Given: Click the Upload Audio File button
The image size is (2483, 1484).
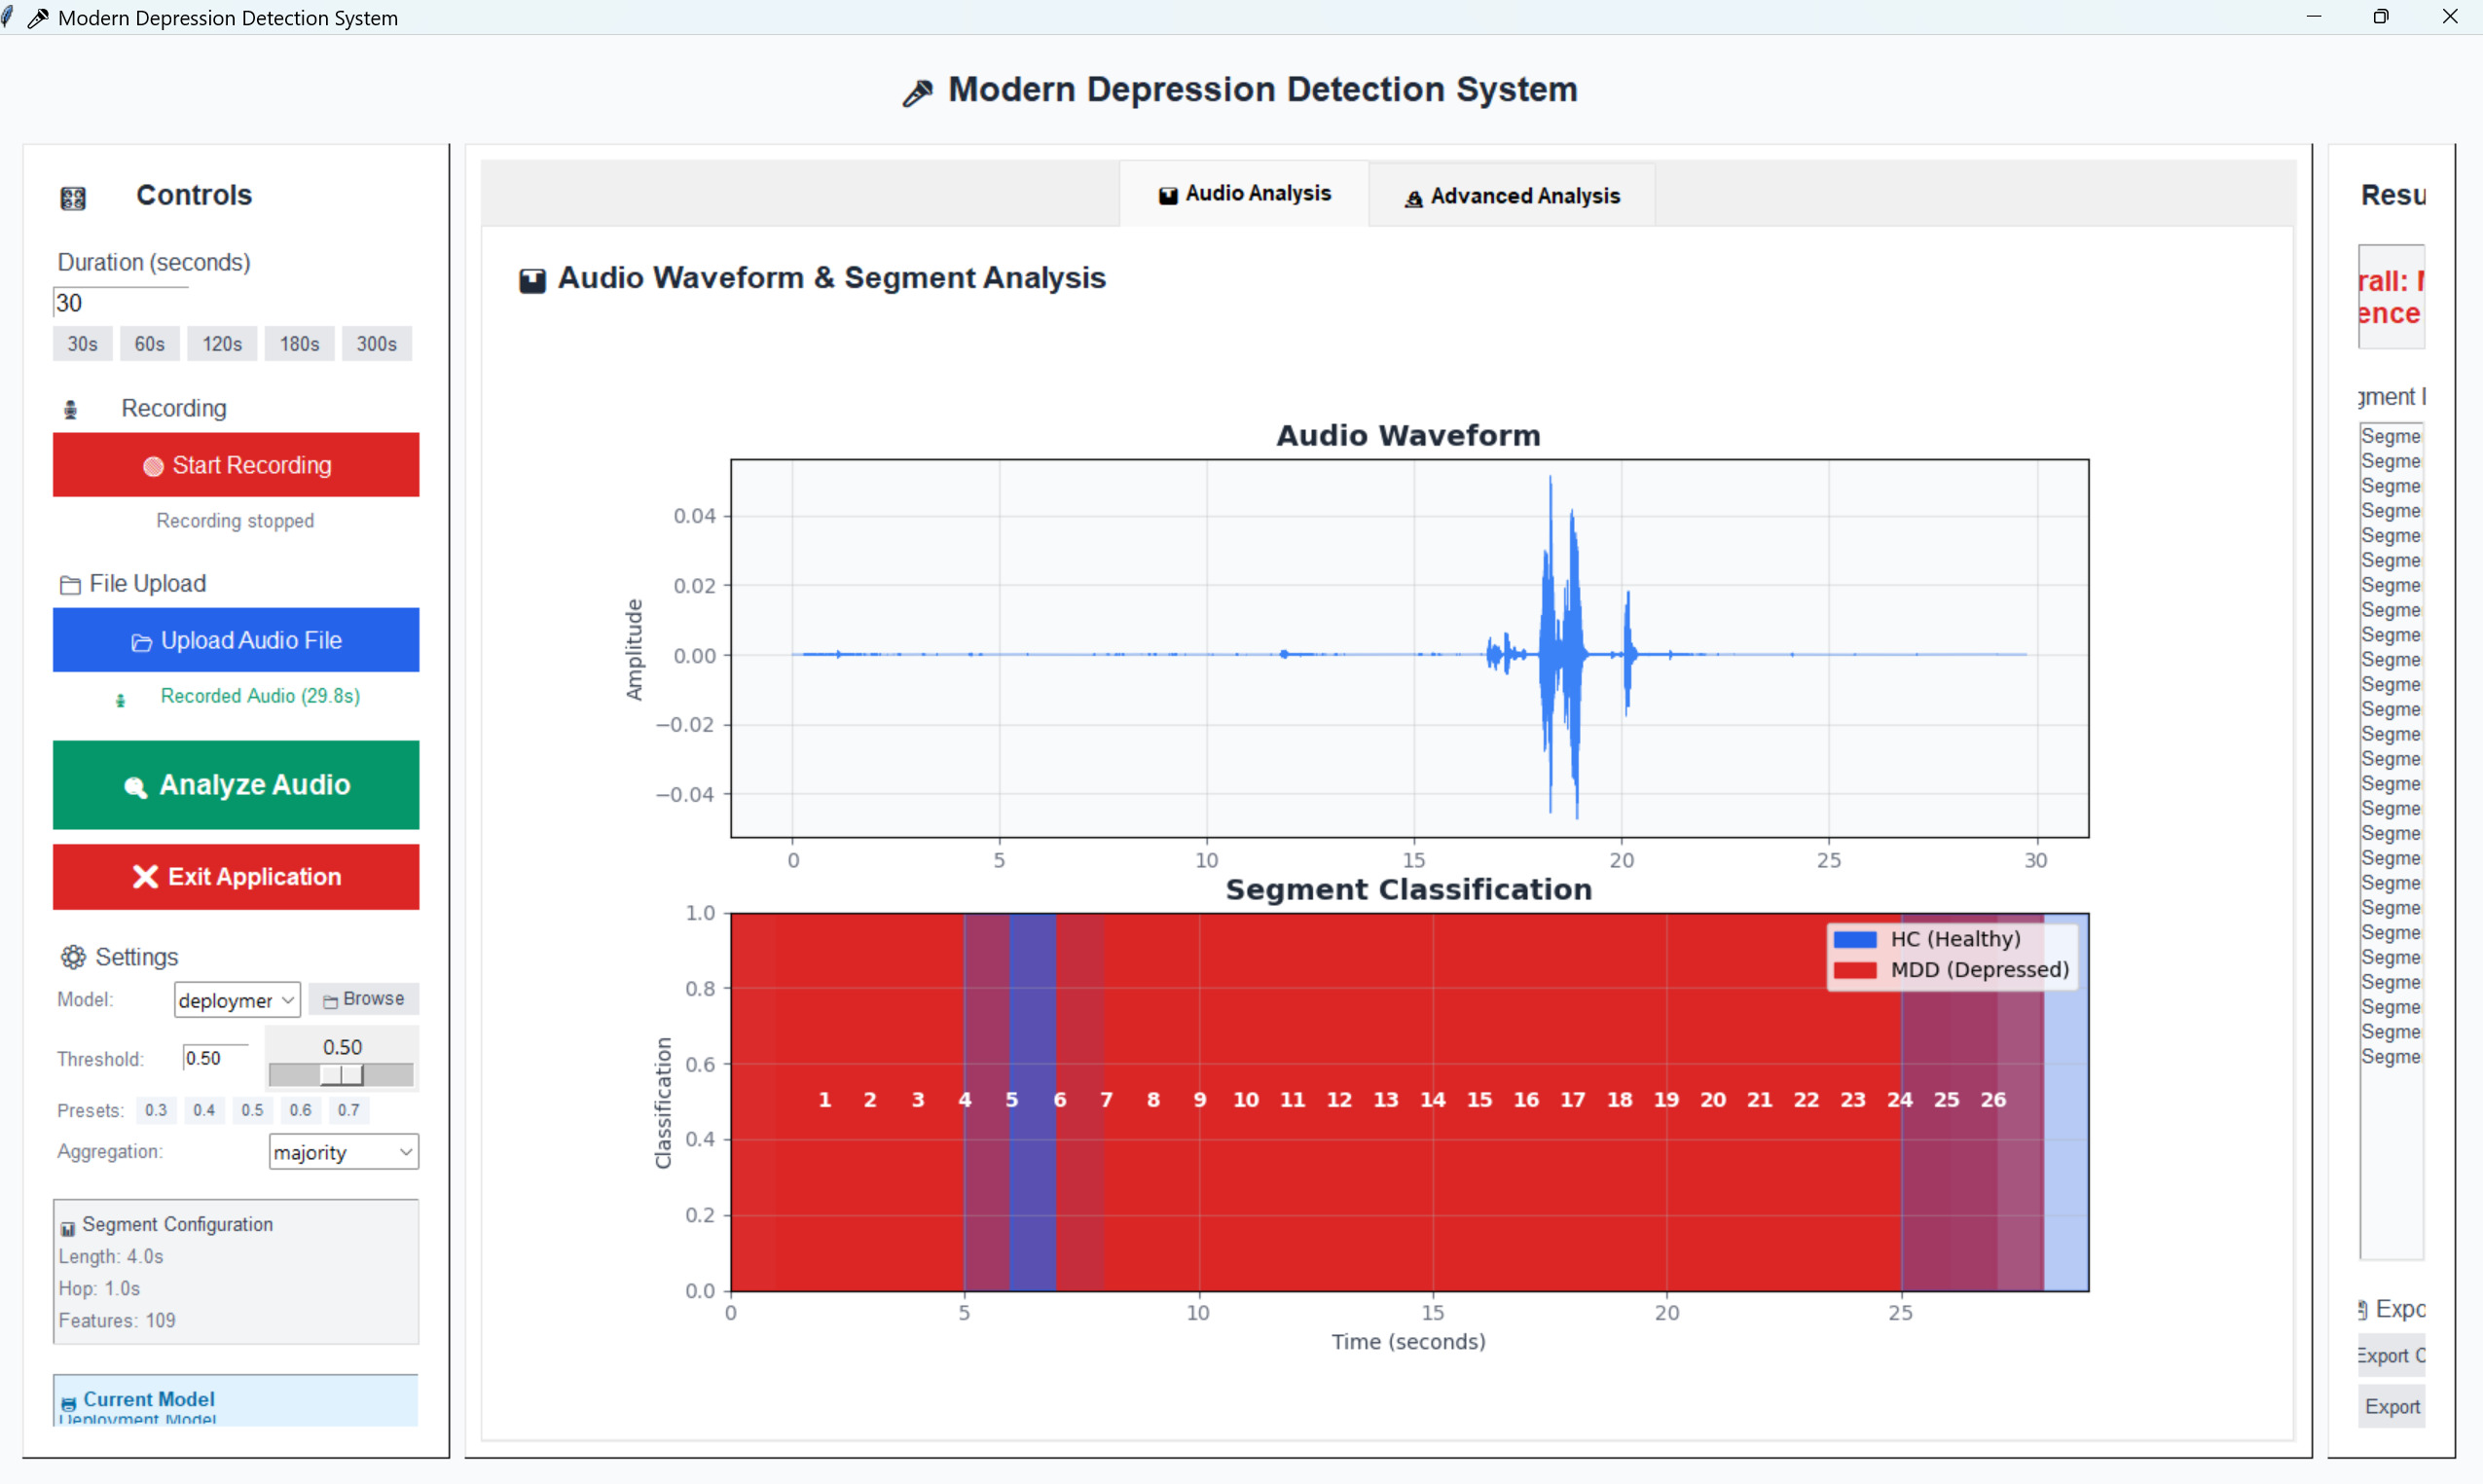Looking at the screenshot, I should tap(236, 640).
